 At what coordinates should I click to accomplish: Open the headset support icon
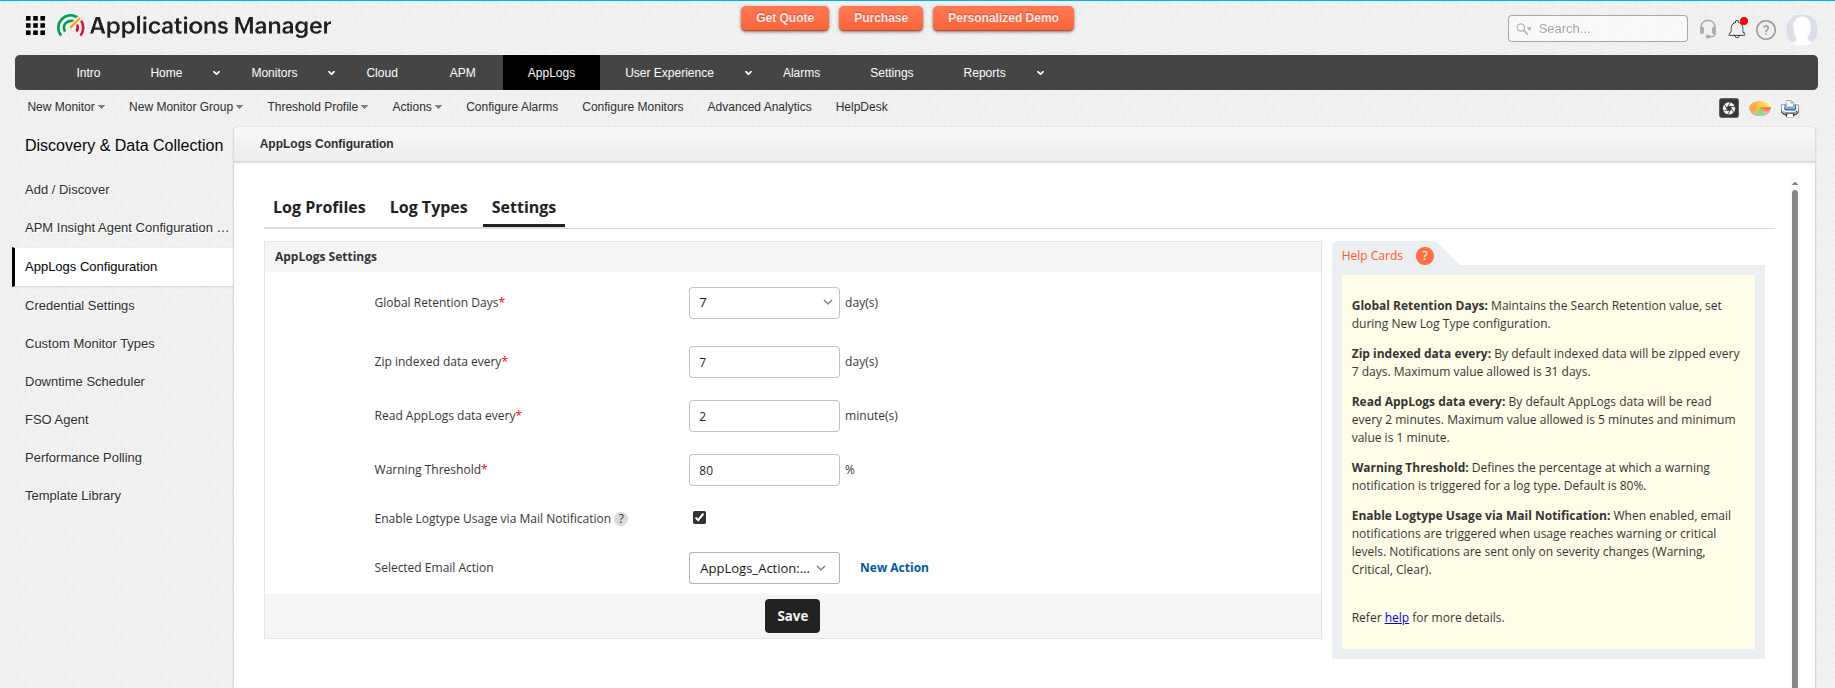point(1708,29)
